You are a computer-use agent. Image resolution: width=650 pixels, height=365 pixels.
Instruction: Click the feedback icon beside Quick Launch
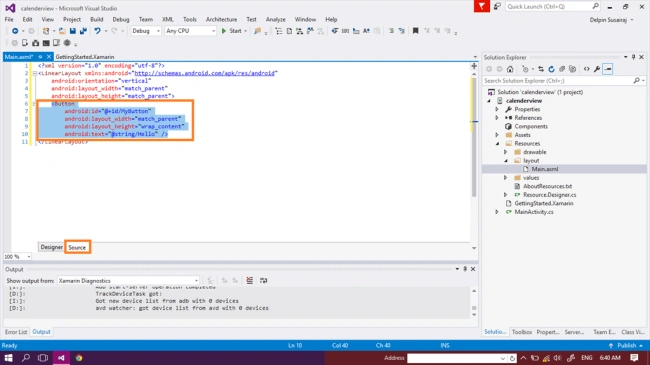497,6
